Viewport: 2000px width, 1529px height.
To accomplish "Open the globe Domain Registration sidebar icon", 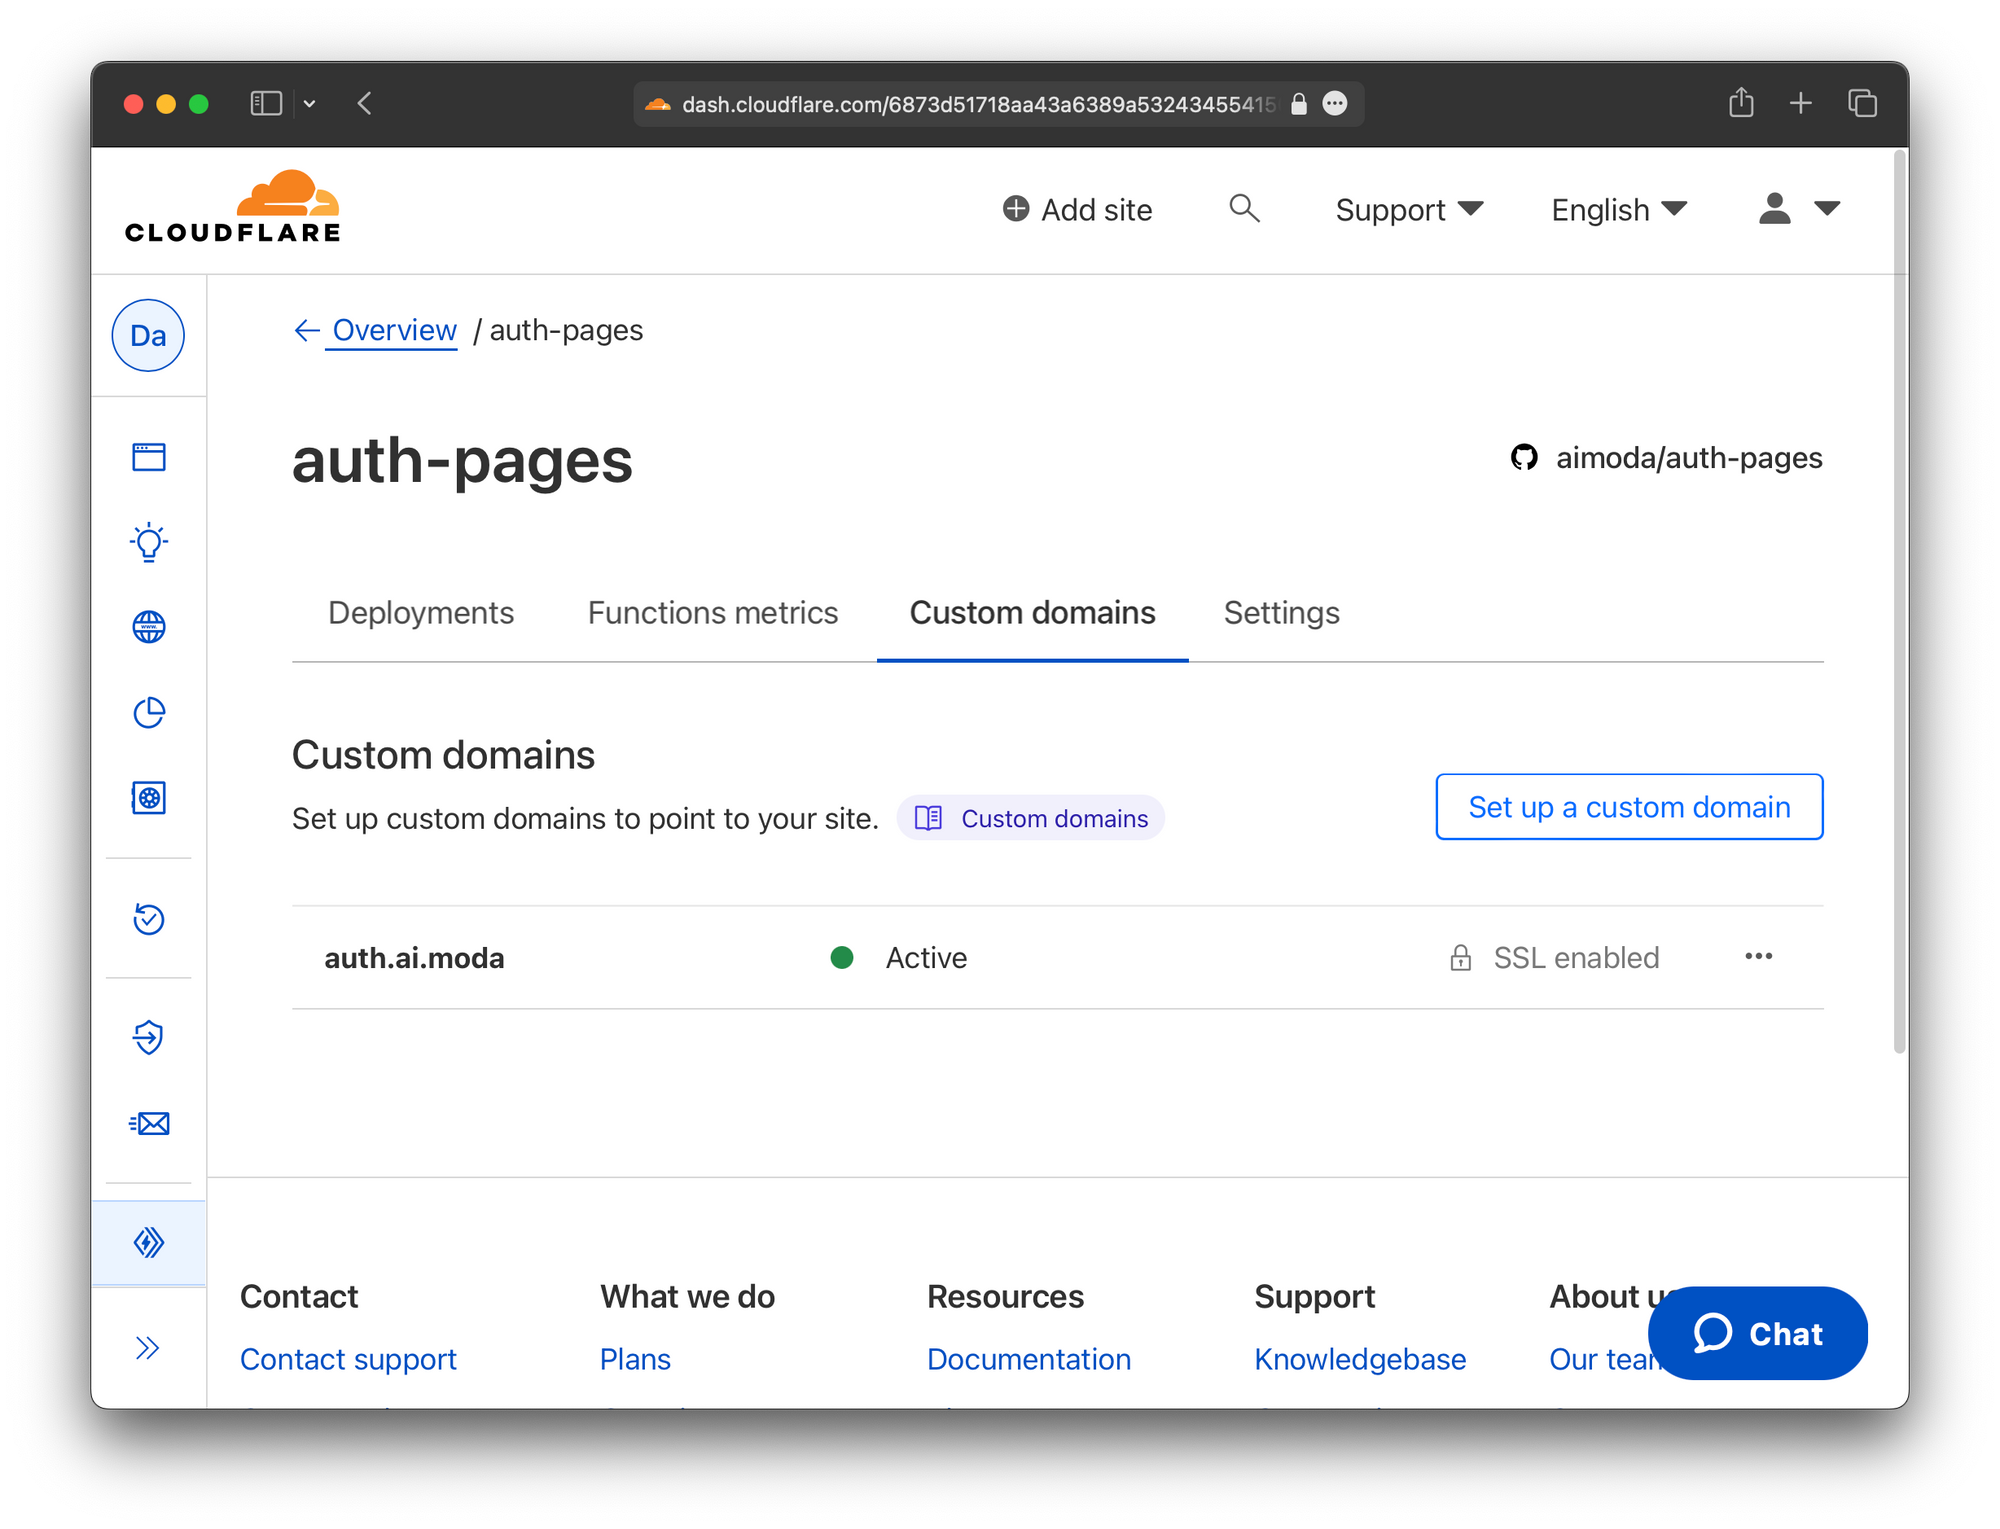I will click(x=149, y=627).
